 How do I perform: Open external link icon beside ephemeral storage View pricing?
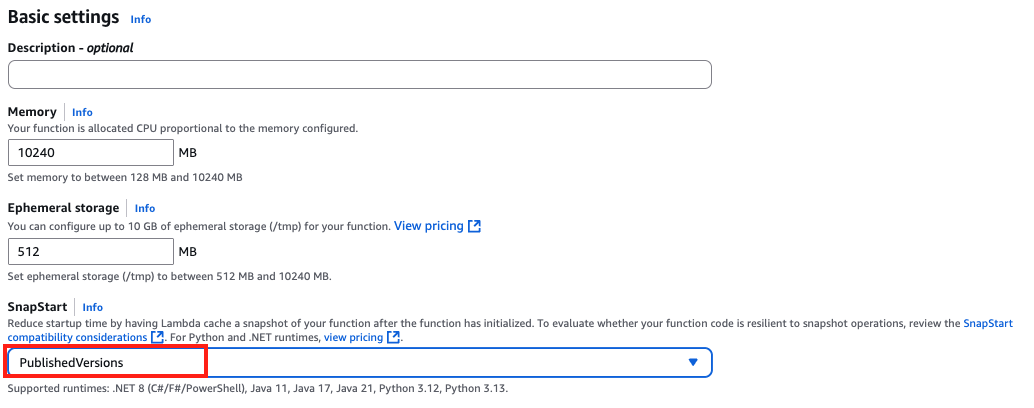pos(475,227)
